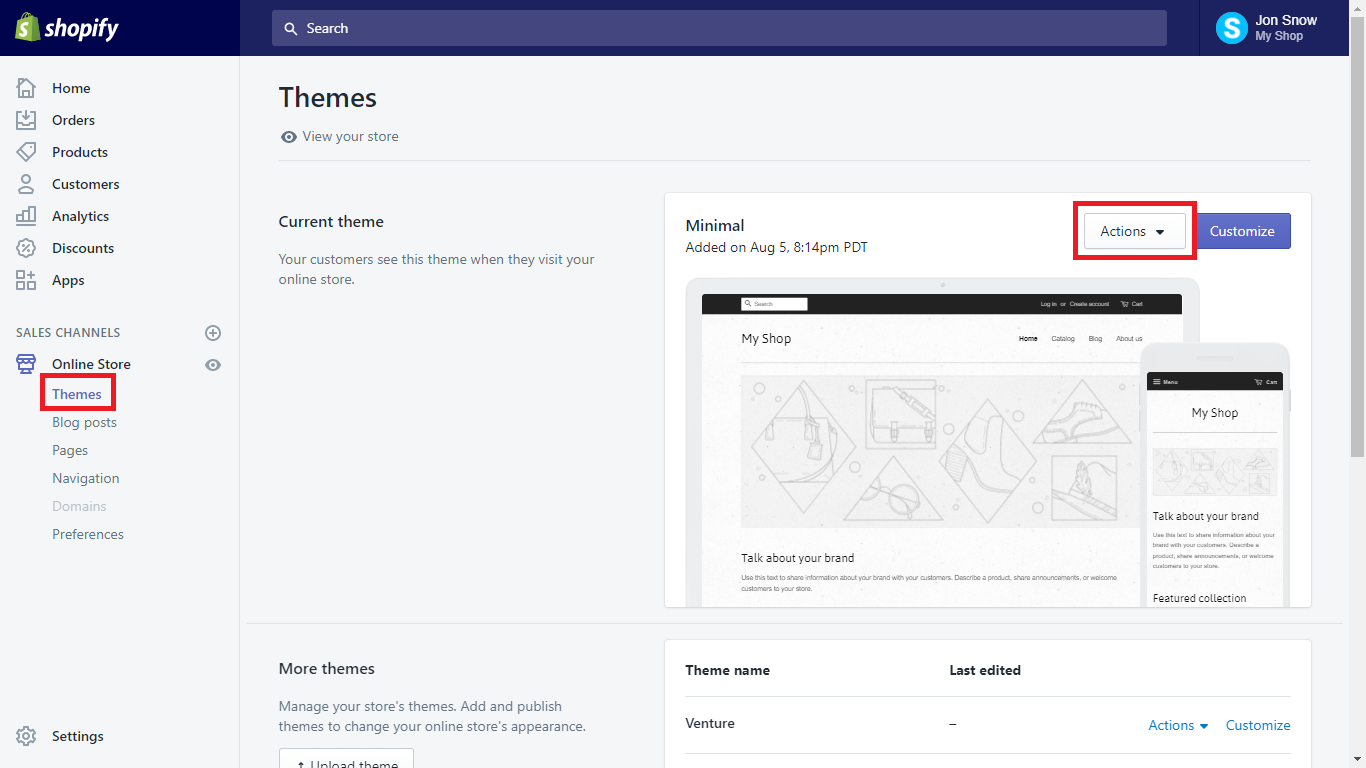Click the Discounts badge icon
This screenshot has height=768, width=1366.
pyautogui.click(x=26, y=248)
